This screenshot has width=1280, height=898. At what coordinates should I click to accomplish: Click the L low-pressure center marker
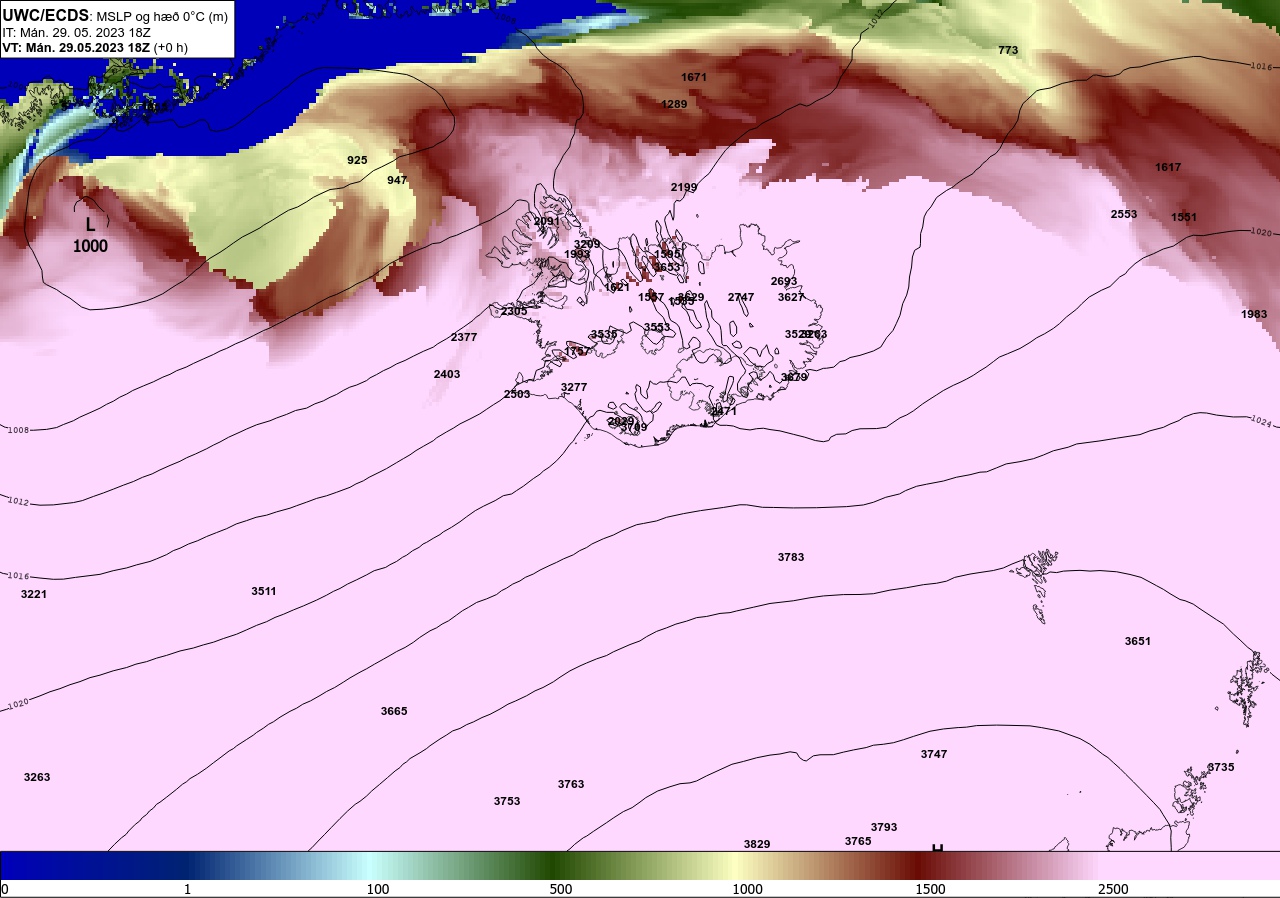[90, 225]
